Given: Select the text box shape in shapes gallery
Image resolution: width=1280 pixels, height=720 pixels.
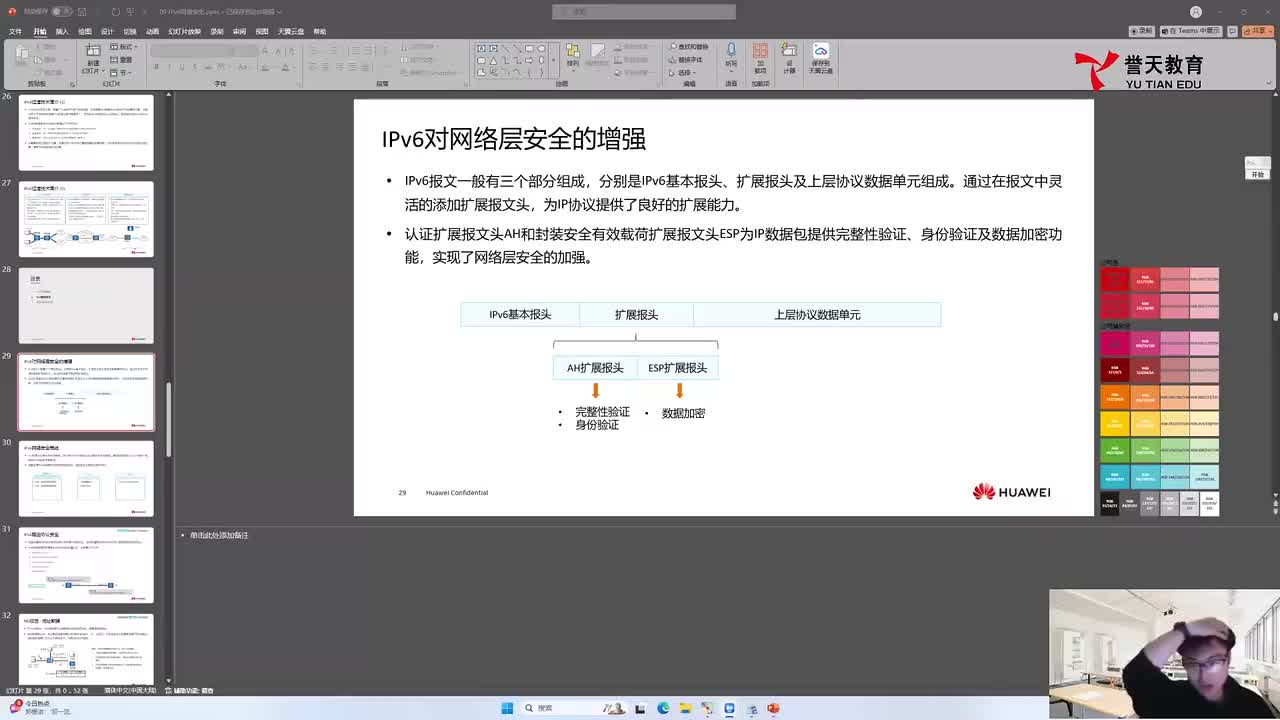Looking at the screenshot, I should (481, 48).
